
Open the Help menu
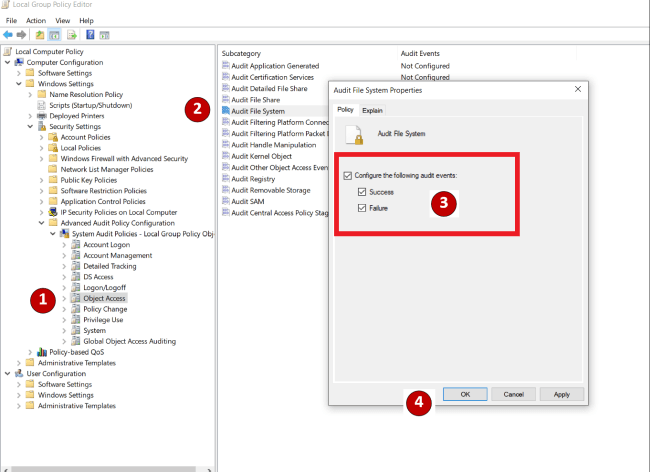pos(86,20)
